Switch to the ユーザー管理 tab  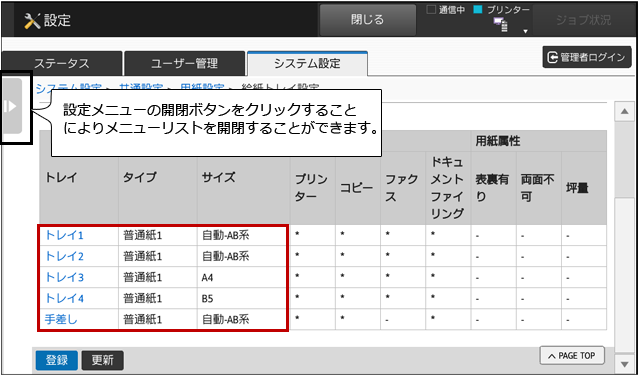tap(184, 64)
